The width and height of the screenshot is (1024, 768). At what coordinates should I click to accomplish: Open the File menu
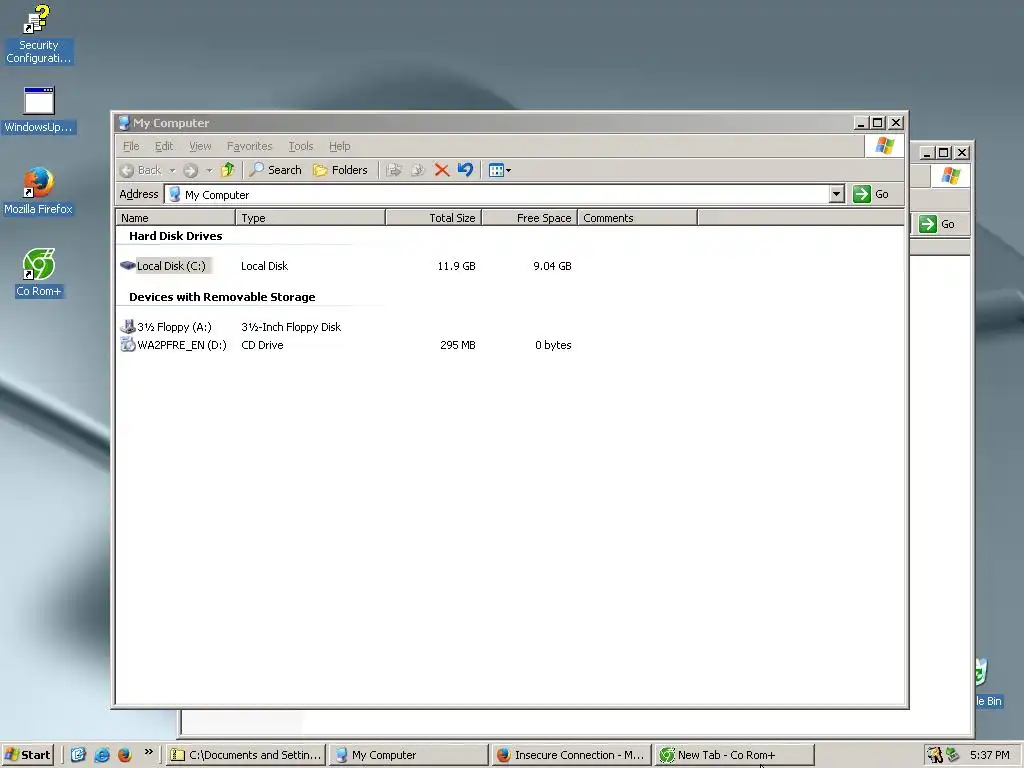(131, 146)
